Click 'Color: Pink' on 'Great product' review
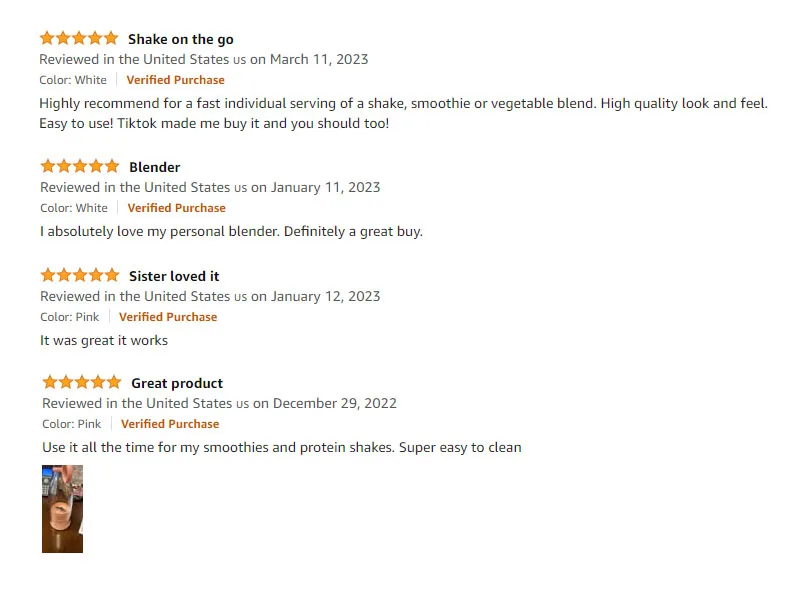This screenshot has height=600, width=800. 72,424
